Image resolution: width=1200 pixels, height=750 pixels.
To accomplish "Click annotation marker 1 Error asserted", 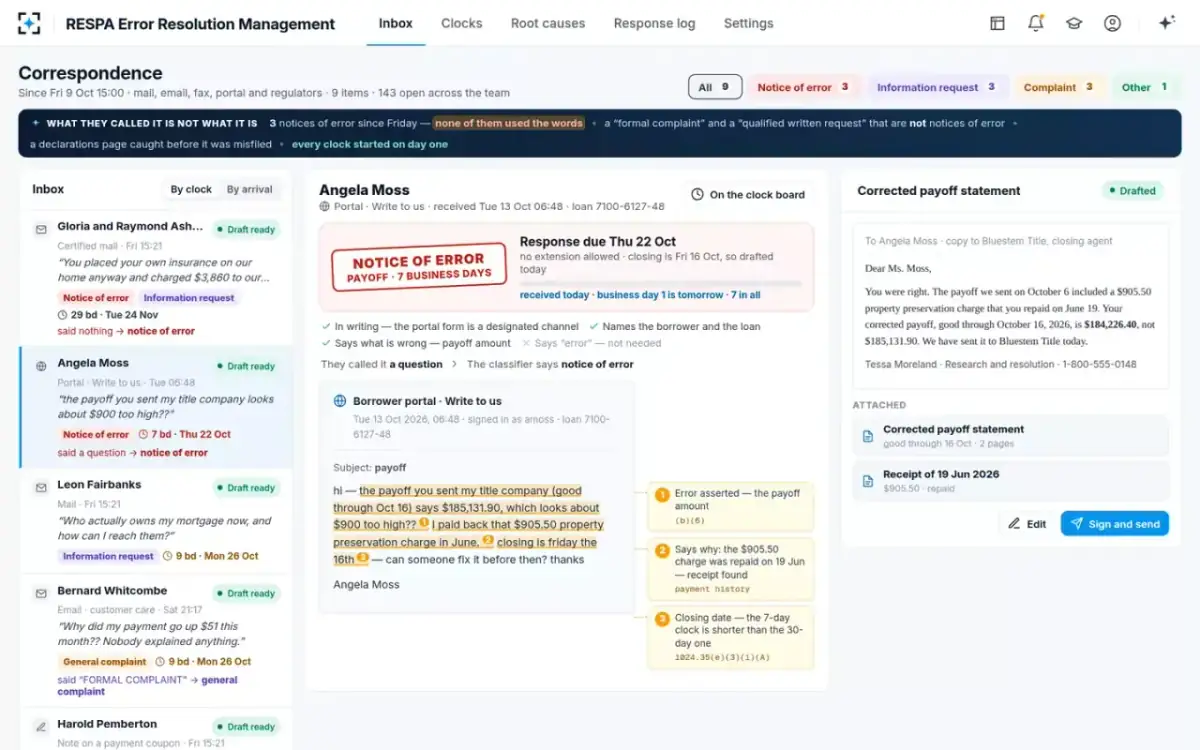I will 662,494.
